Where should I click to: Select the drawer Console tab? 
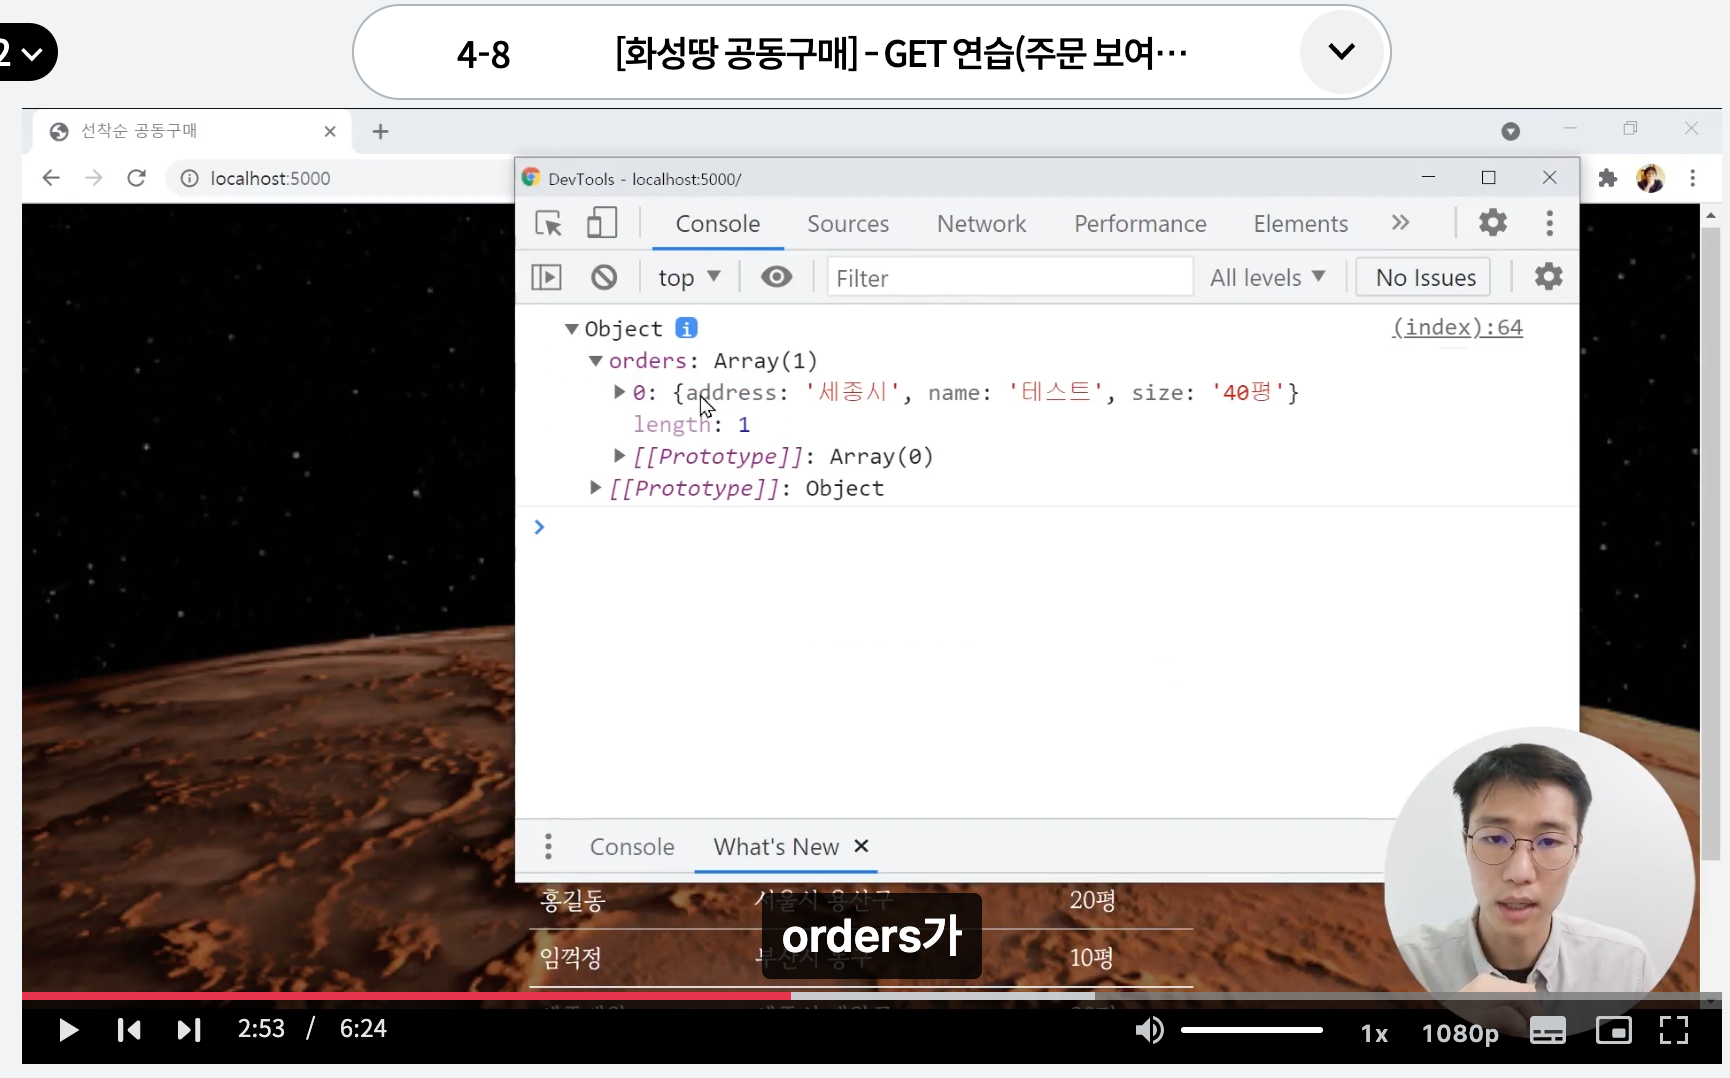tap(632, 846)
